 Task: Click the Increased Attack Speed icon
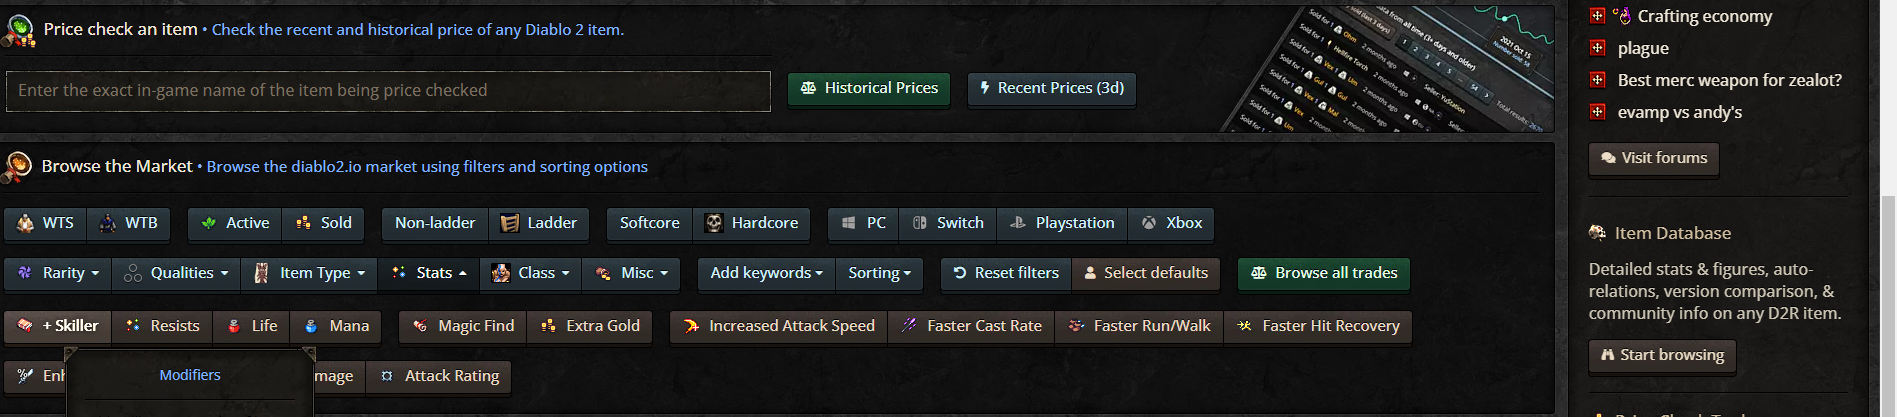pos(691,326)
